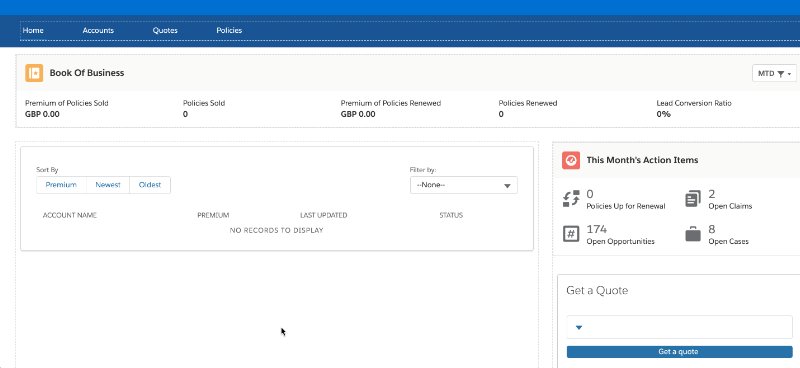This screenshot has width=800, height=368.
Task: Sort records by Premium
Action: [61, 185]
